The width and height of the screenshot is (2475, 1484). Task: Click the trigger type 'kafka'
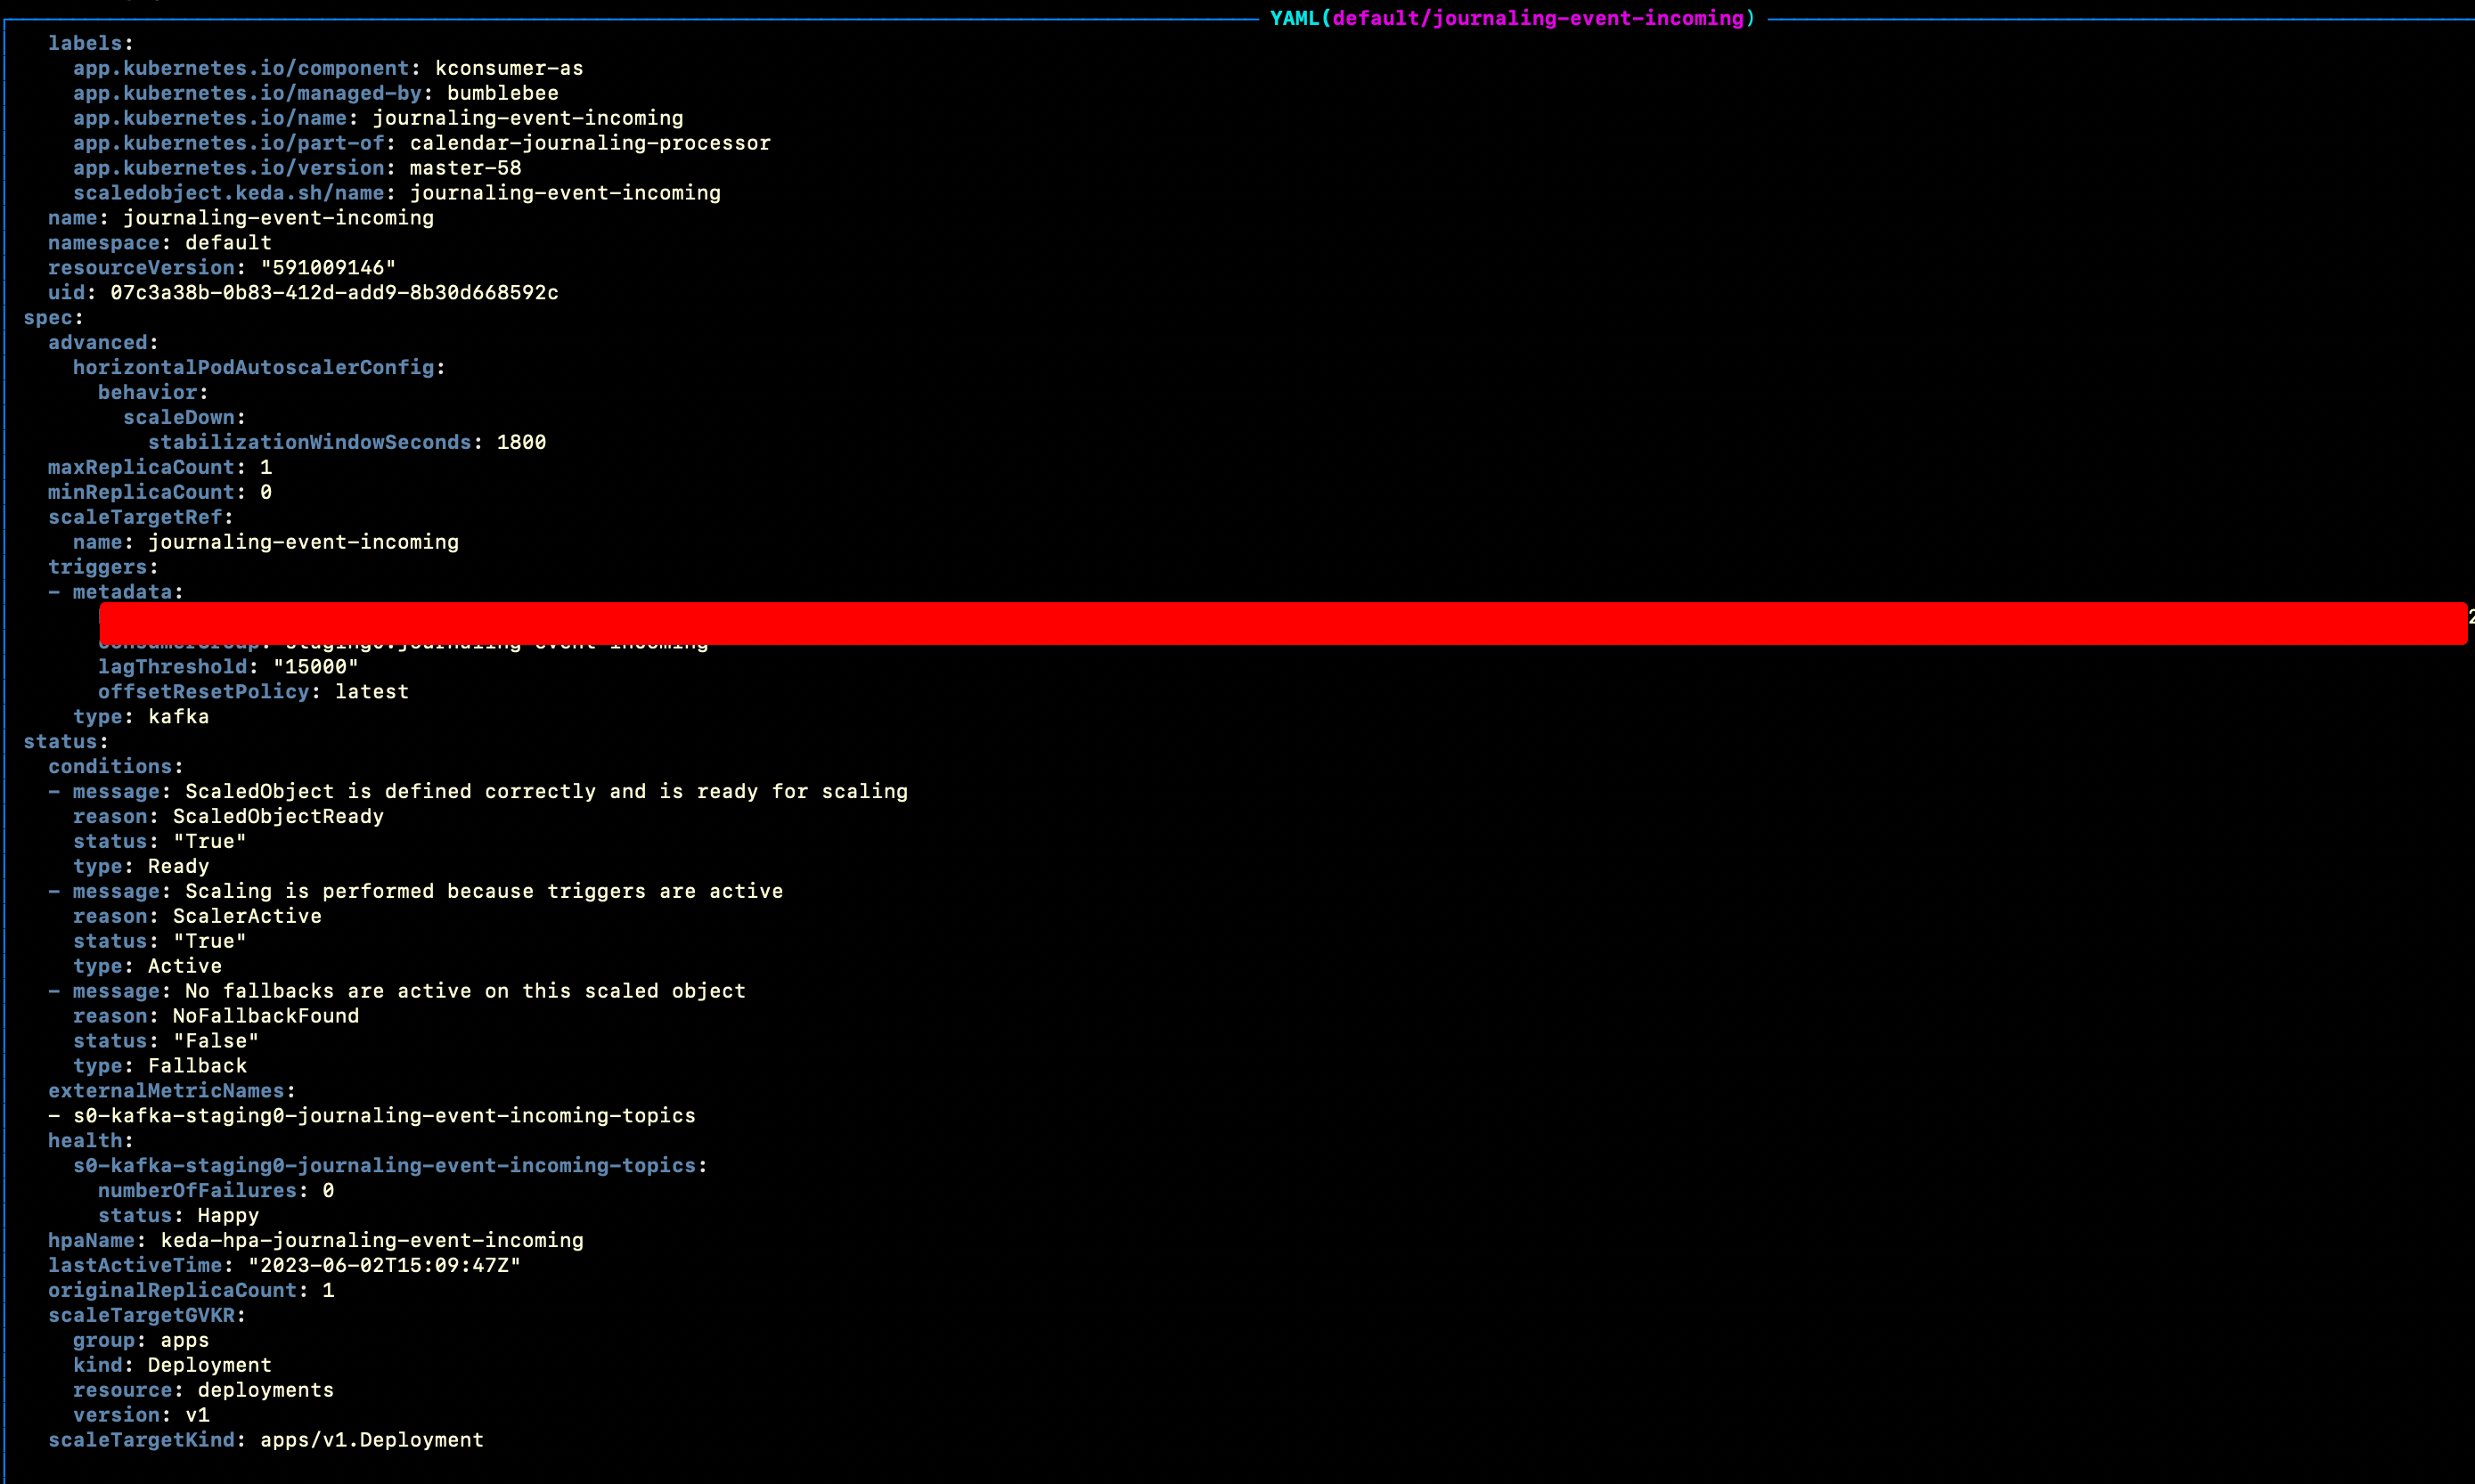178,716
